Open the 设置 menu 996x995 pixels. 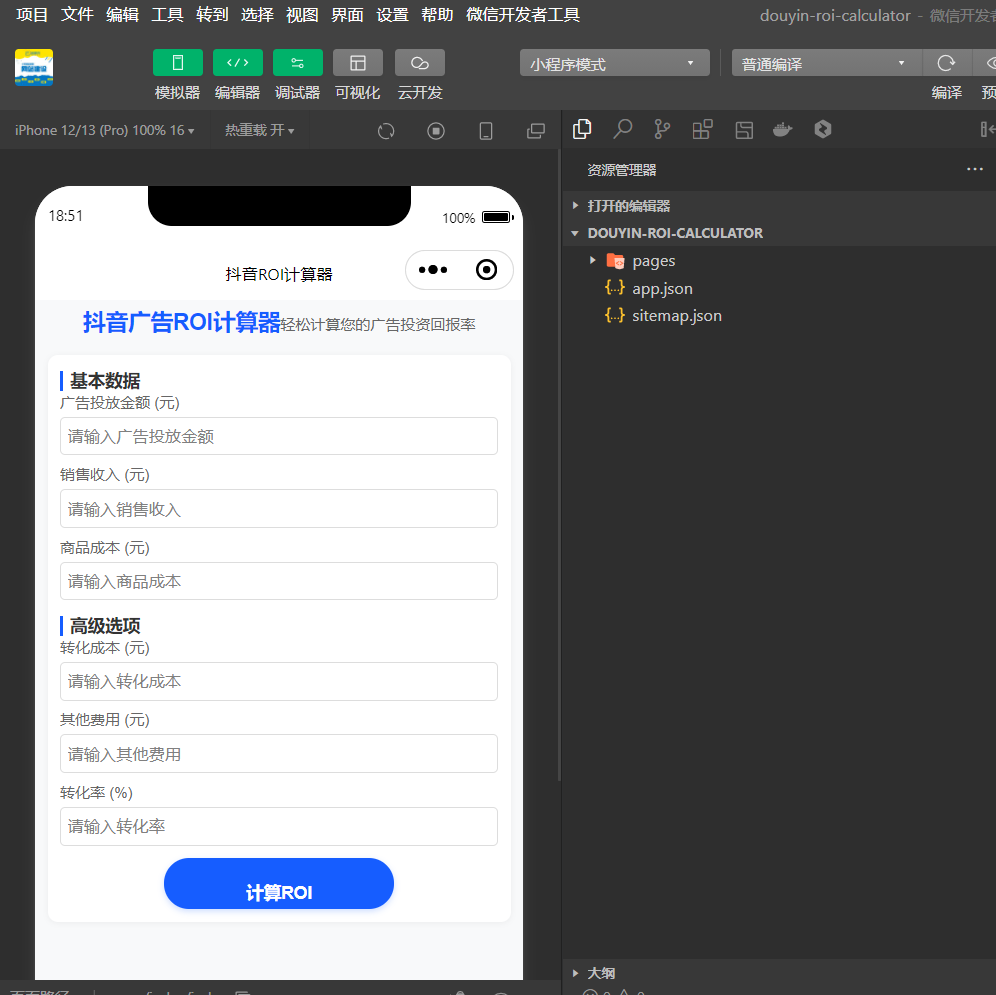pos(393,15)
